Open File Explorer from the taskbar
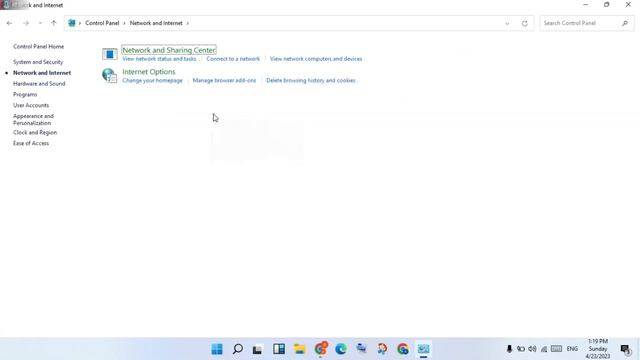The width and height of the screenshot is (640, 360). click(x=300, y=349)
